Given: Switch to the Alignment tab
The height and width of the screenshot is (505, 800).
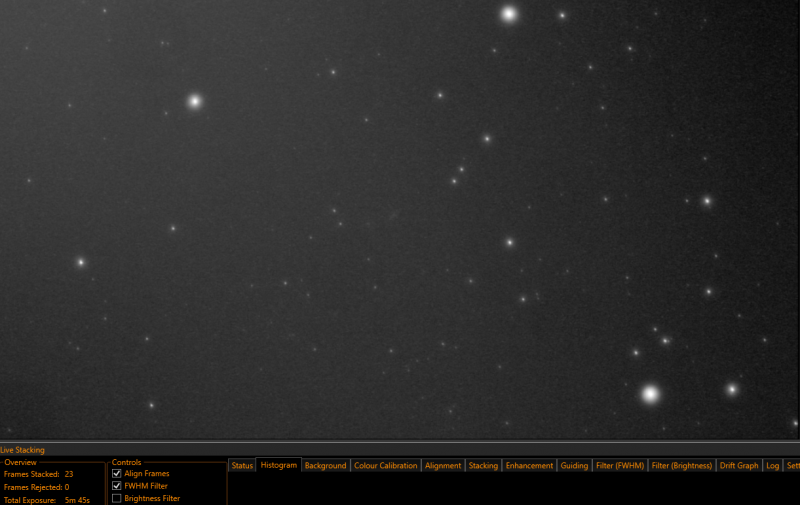Looking at the screenshot, I should [x=443, y=465].
